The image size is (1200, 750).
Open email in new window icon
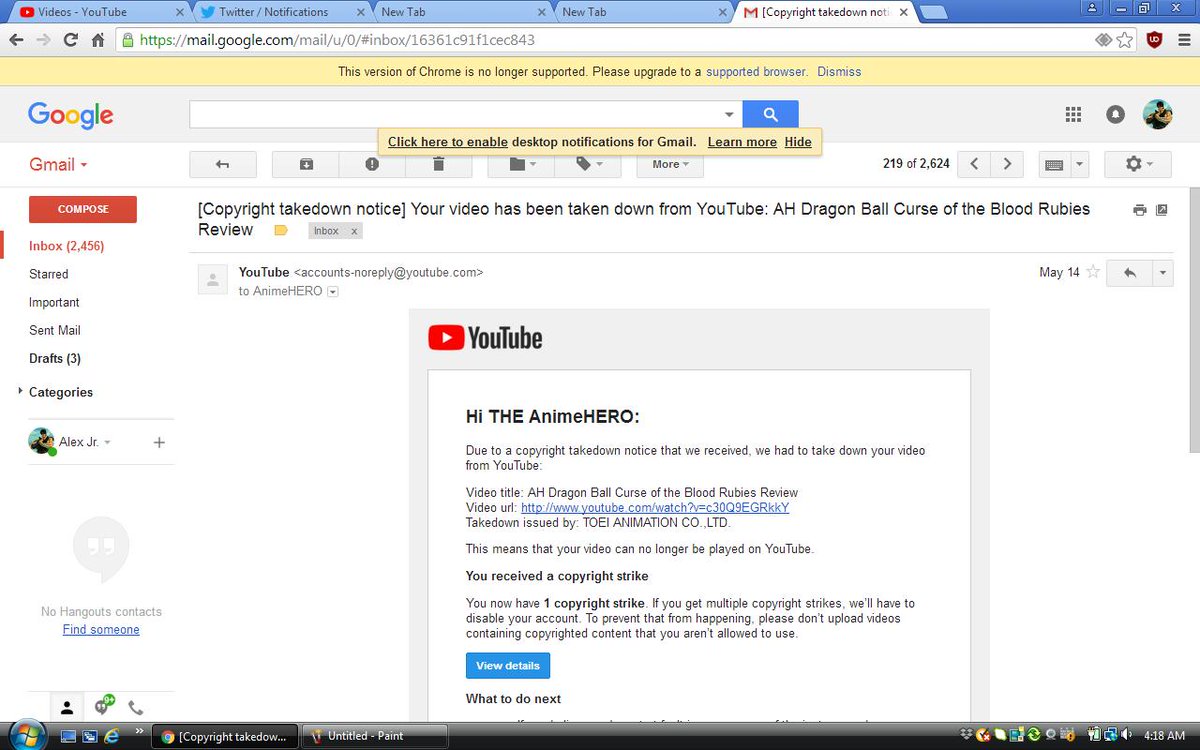pos(1162,210)
